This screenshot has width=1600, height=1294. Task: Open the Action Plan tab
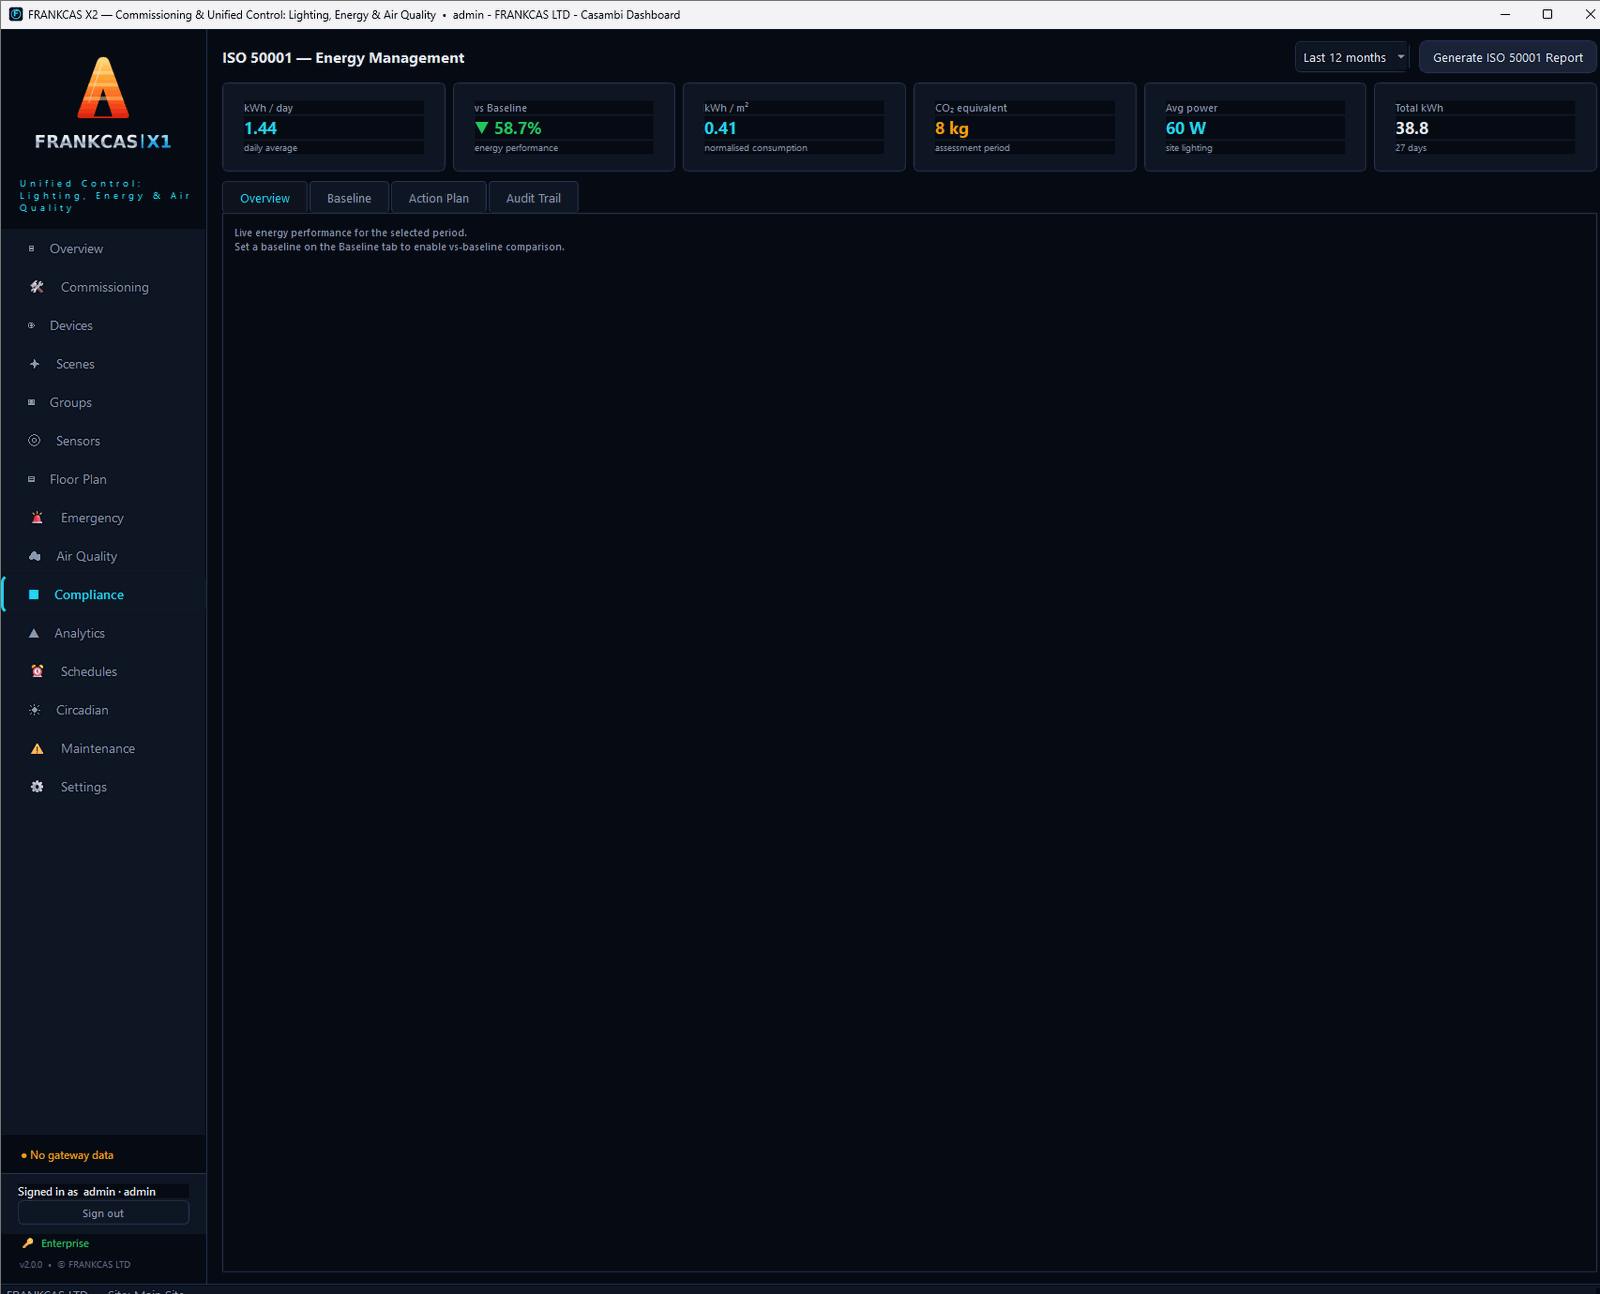(438, 198)
